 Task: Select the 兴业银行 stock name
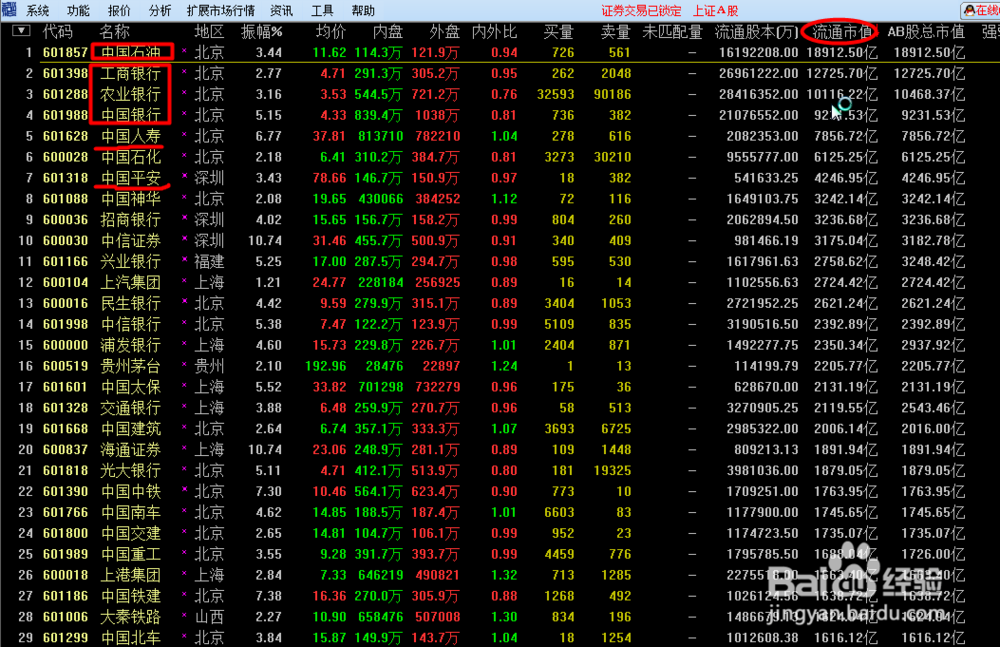click(x=130, y=262)
